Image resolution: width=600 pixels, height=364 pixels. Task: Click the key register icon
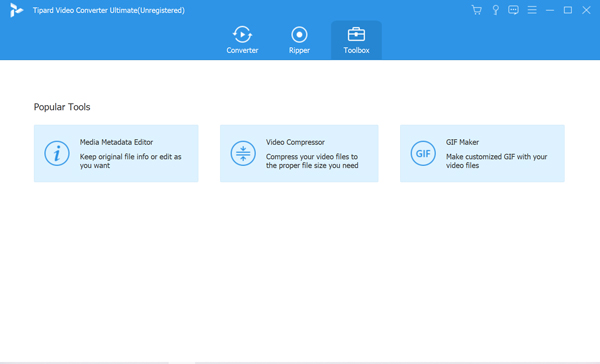(x=496, y=10)
